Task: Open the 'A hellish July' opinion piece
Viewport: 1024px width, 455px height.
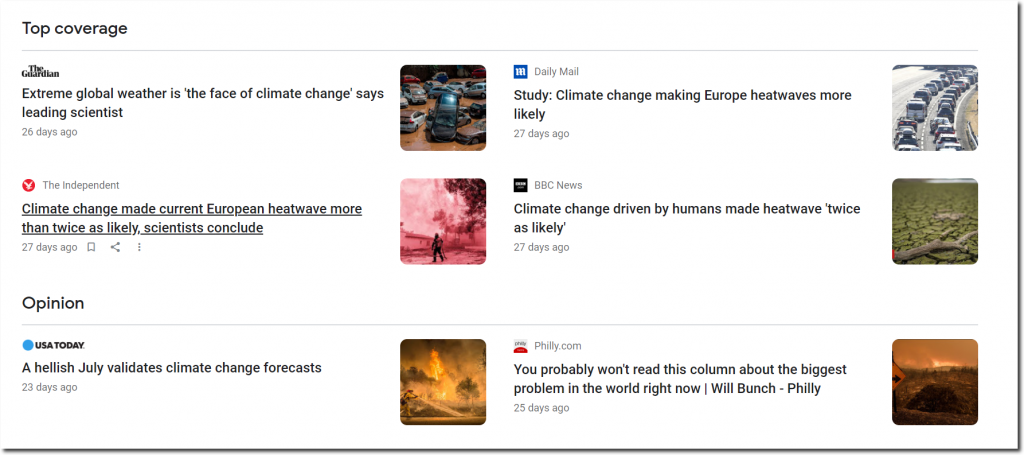Action: (x=172, y=368)
